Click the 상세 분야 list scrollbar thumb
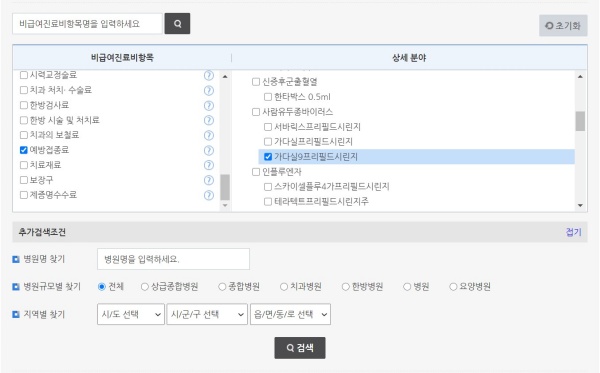Image resolution: width=600 pixels, height=373 pixels. pyautogui.click(x=580, y=121)
